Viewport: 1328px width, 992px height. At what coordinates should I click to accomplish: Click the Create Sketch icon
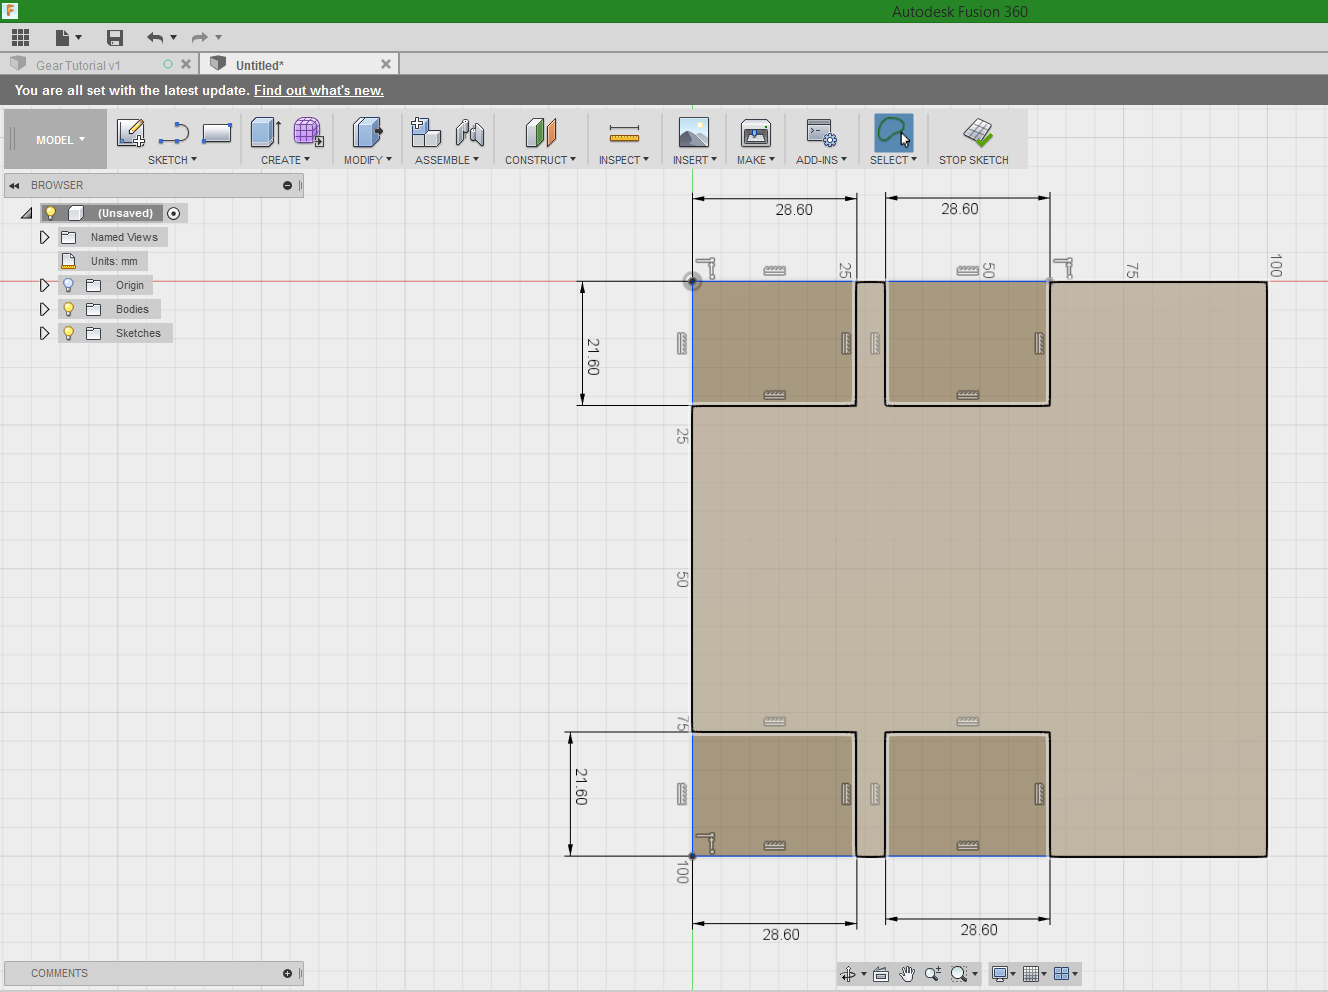click(131, 133)
